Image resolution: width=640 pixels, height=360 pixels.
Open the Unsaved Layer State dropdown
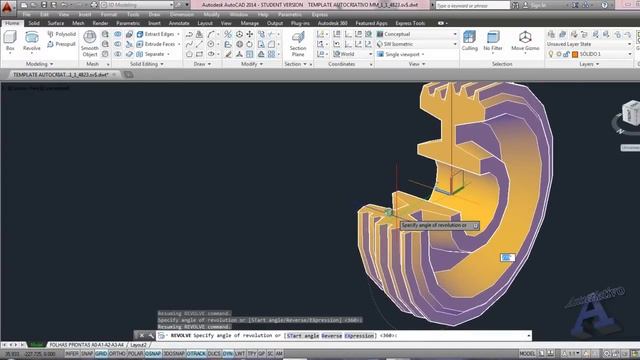click(589, 44)
